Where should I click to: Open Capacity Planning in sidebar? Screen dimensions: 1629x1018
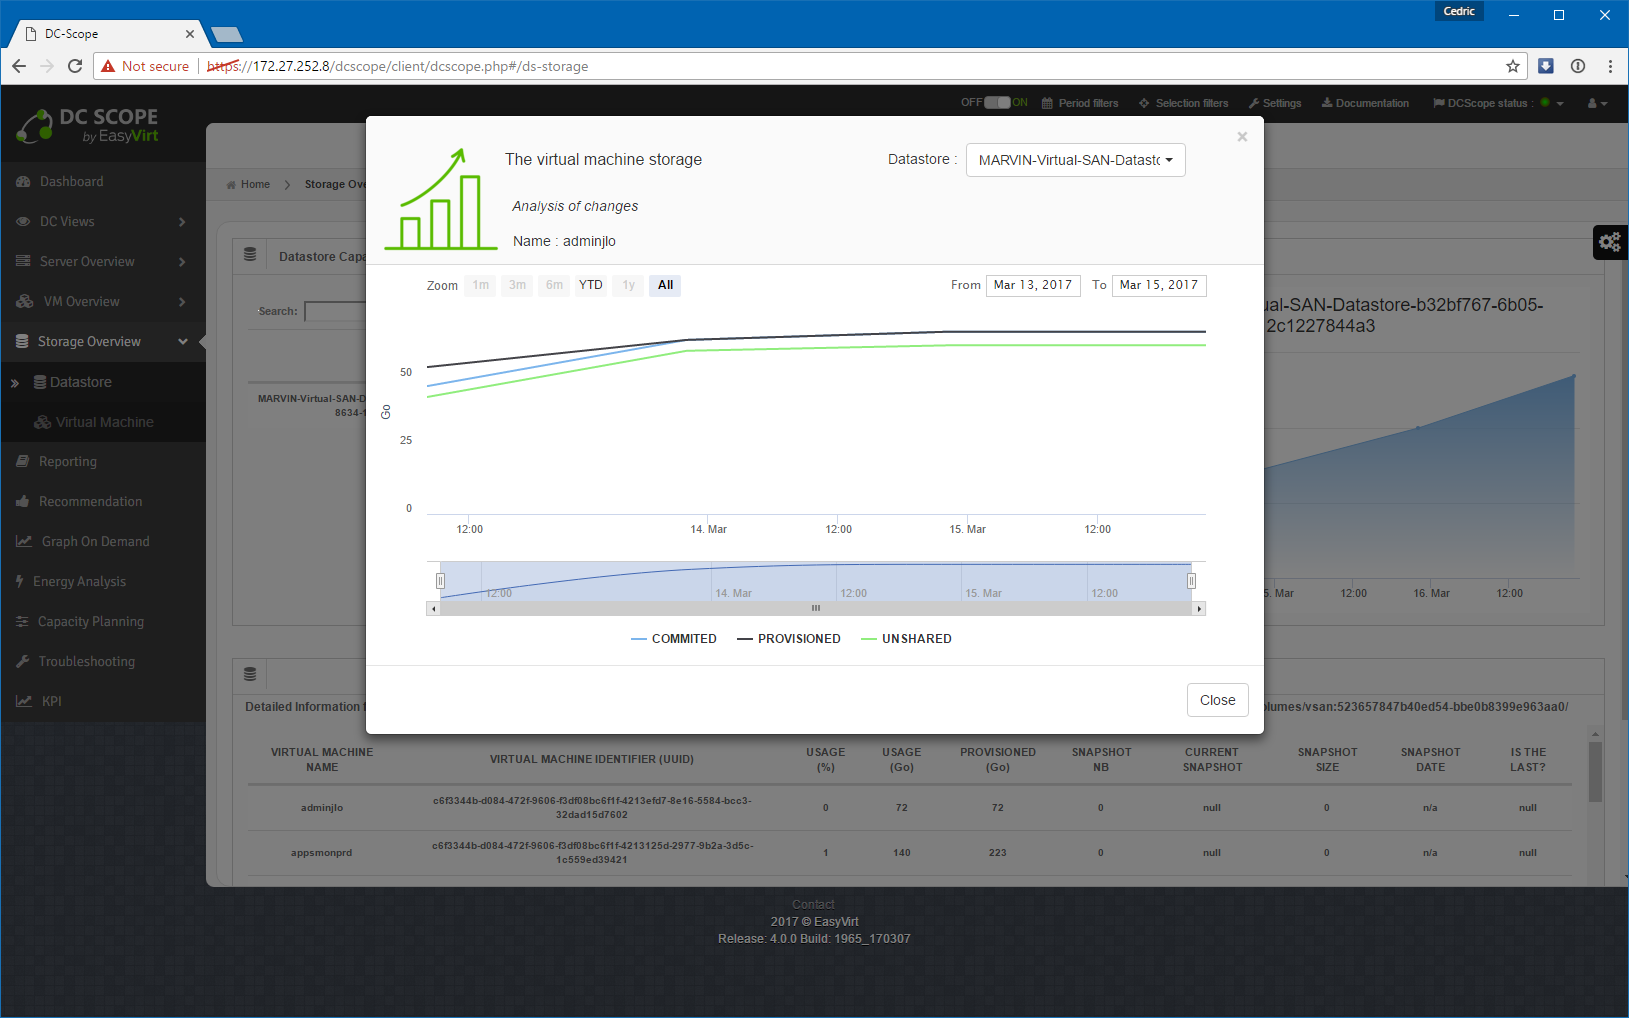[x=90, y=622]
